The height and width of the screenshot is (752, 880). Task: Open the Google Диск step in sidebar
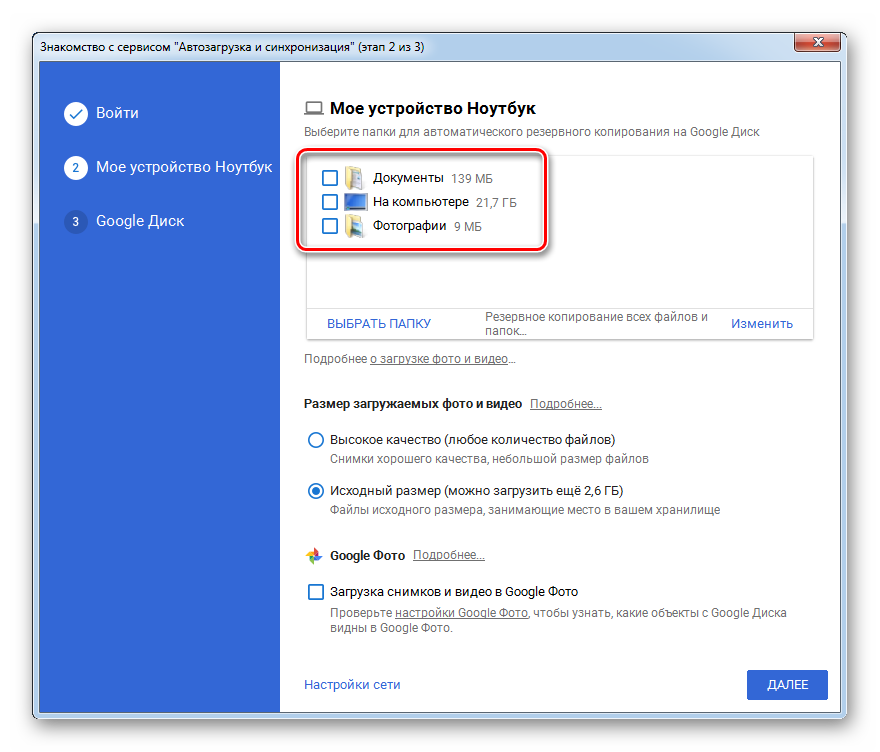(140, 221)
